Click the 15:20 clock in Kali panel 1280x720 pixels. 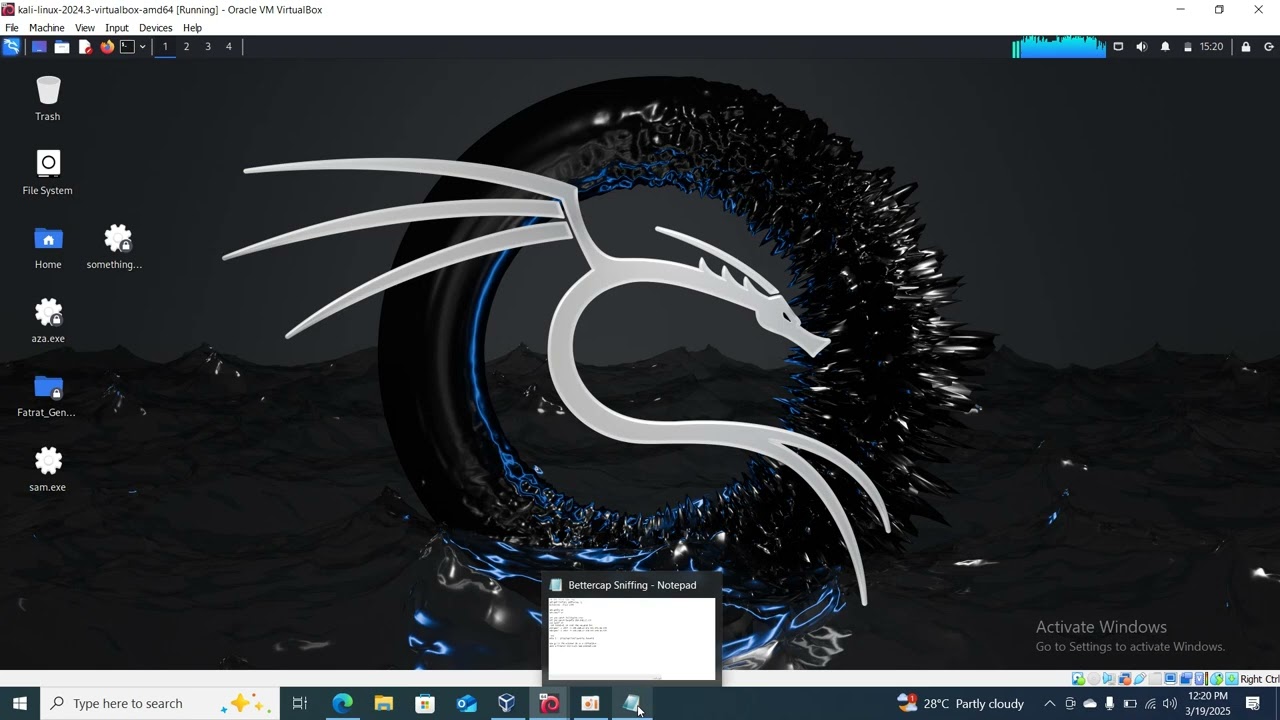1211,47
